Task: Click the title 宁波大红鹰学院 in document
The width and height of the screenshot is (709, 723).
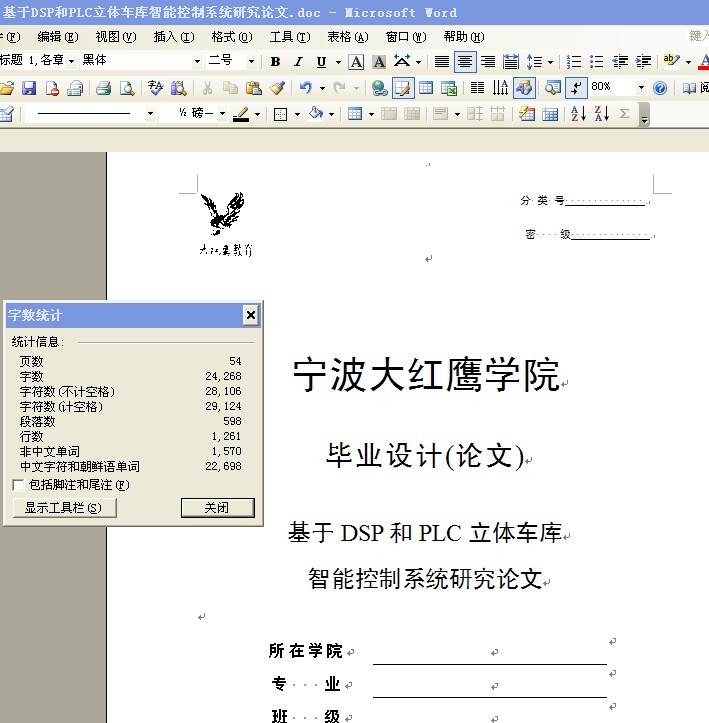Action: [x=426, y=375]
